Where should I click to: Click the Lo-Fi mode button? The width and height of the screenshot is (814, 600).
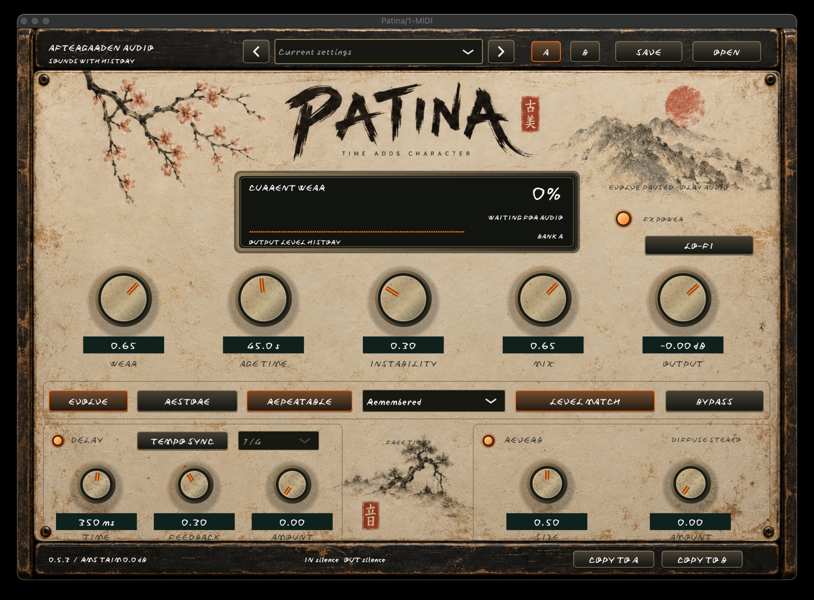coord(699,246)
